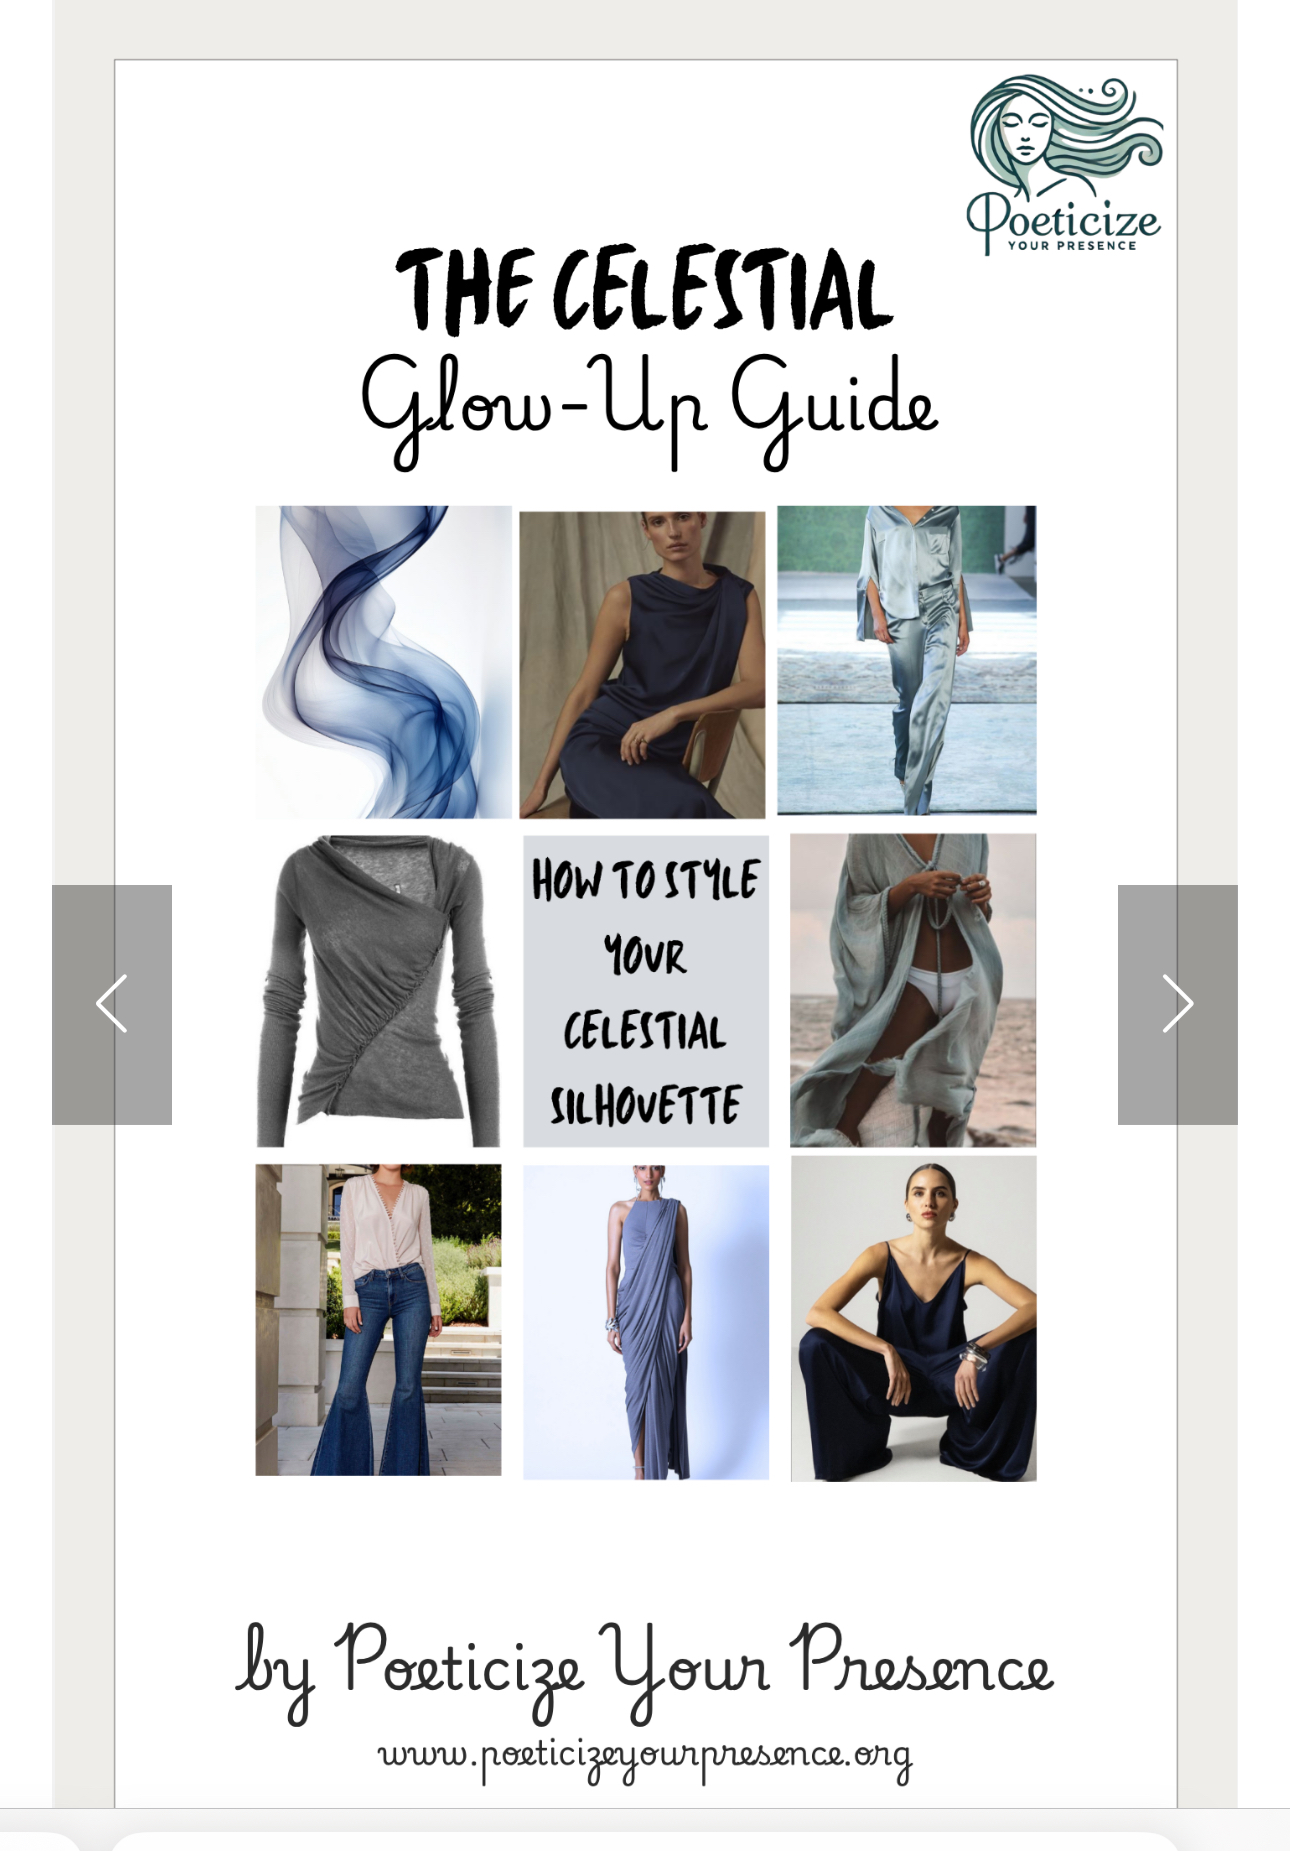Click the gray asymmetric knit top image
The width and height of the screenshot is (1290, 1851).
click(378, 991)
